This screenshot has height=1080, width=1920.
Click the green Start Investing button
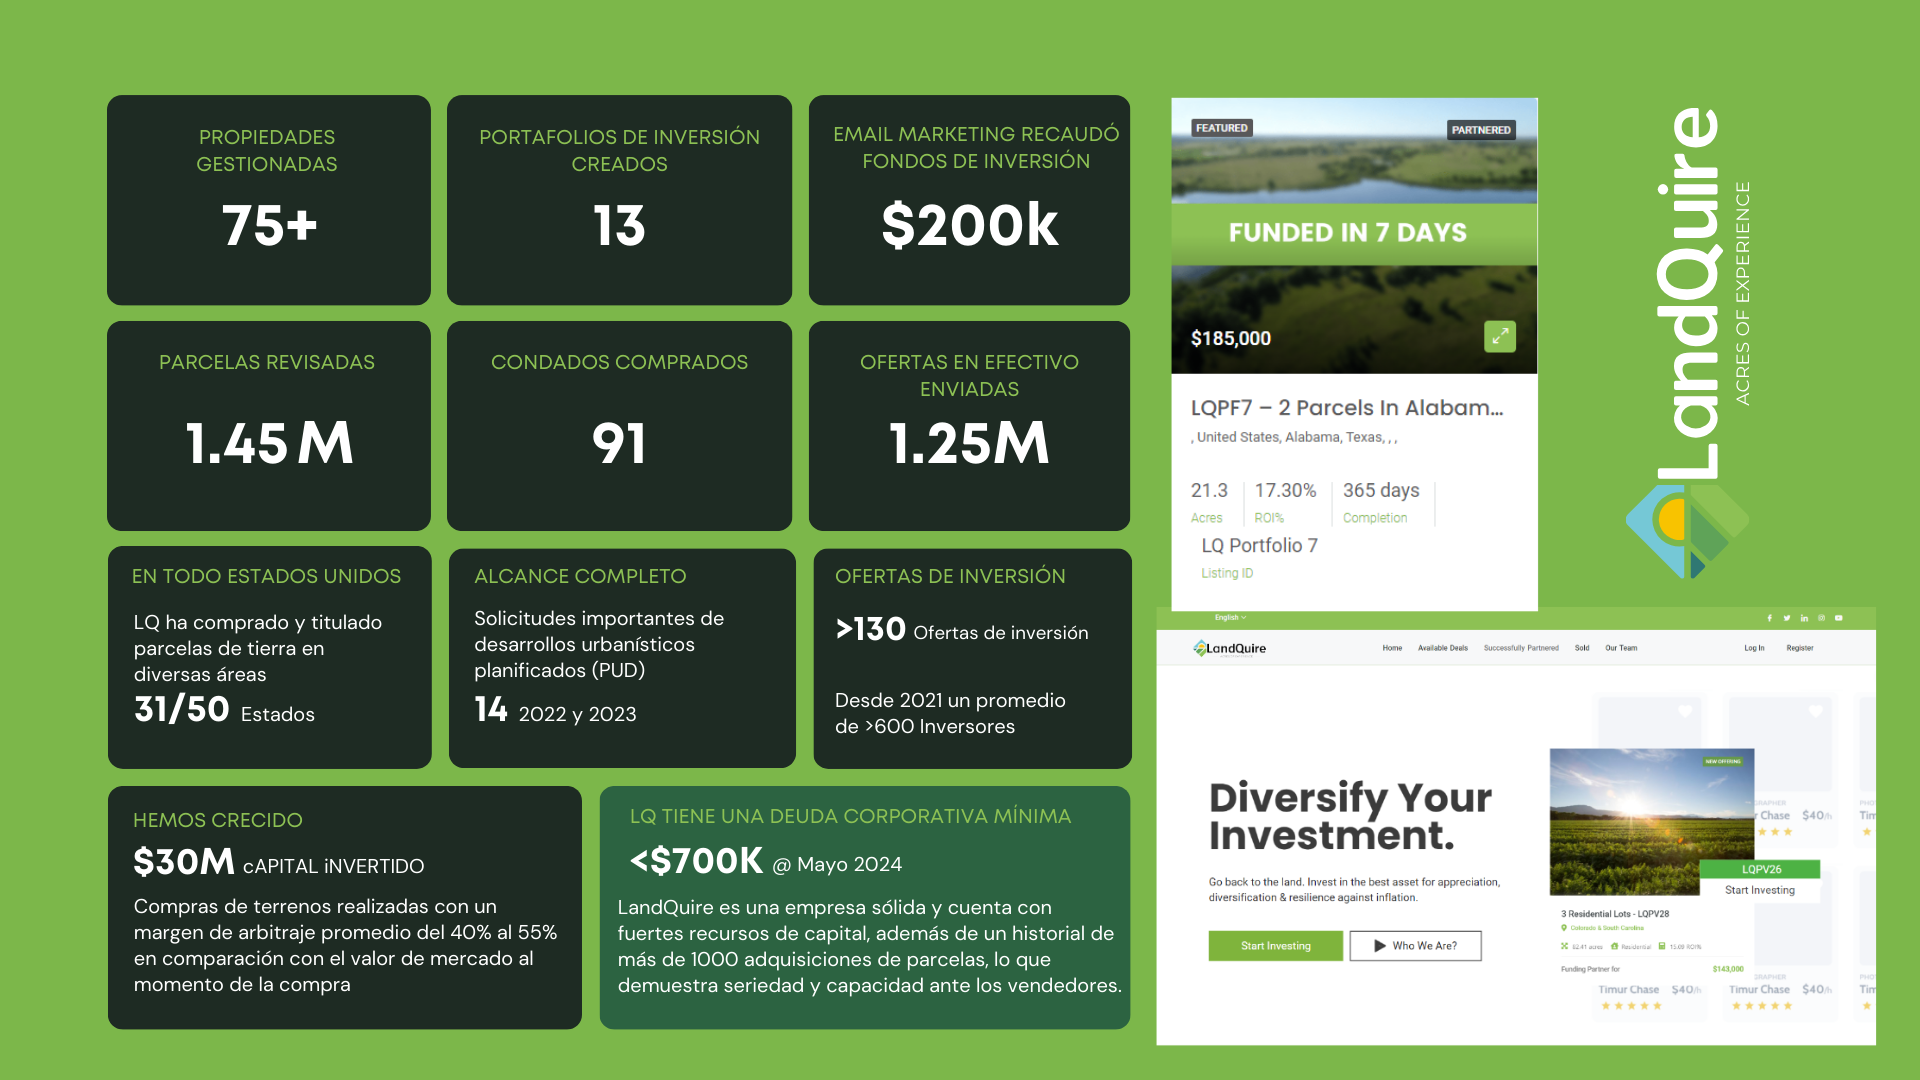tap(1275, 946)
